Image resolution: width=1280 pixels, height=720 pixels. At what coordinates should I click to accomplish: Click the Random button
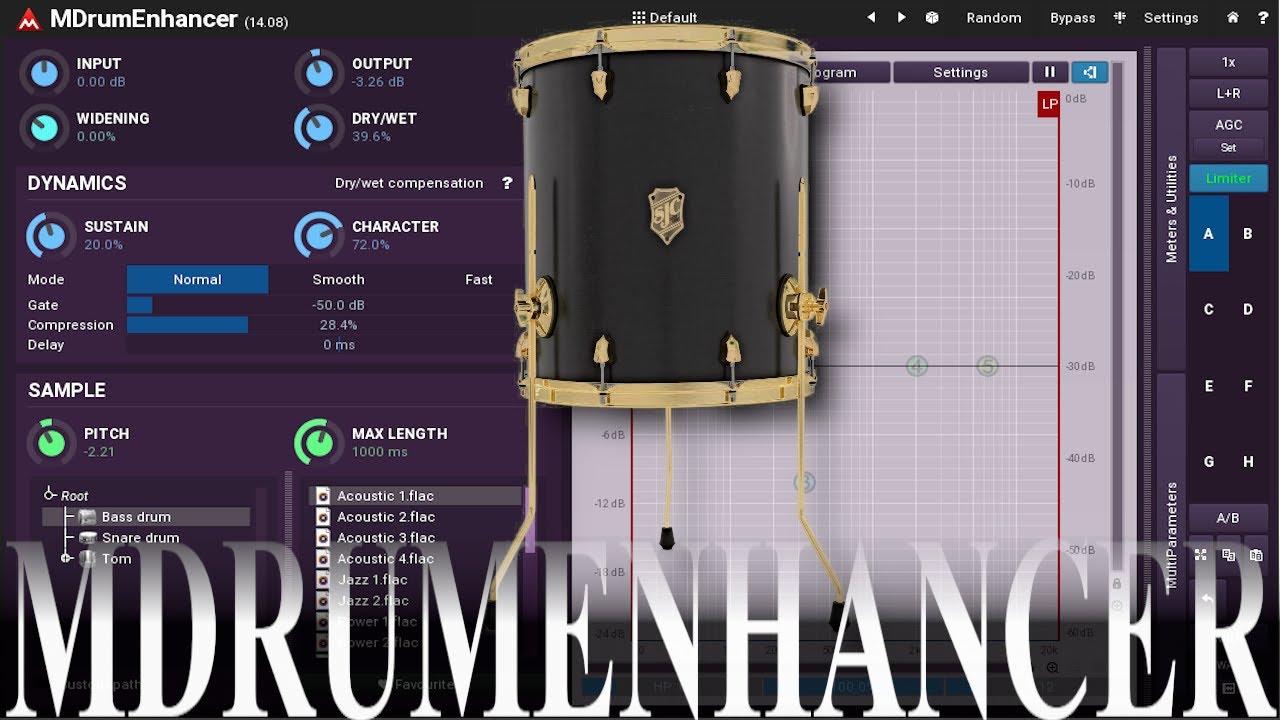pos(994,18)
